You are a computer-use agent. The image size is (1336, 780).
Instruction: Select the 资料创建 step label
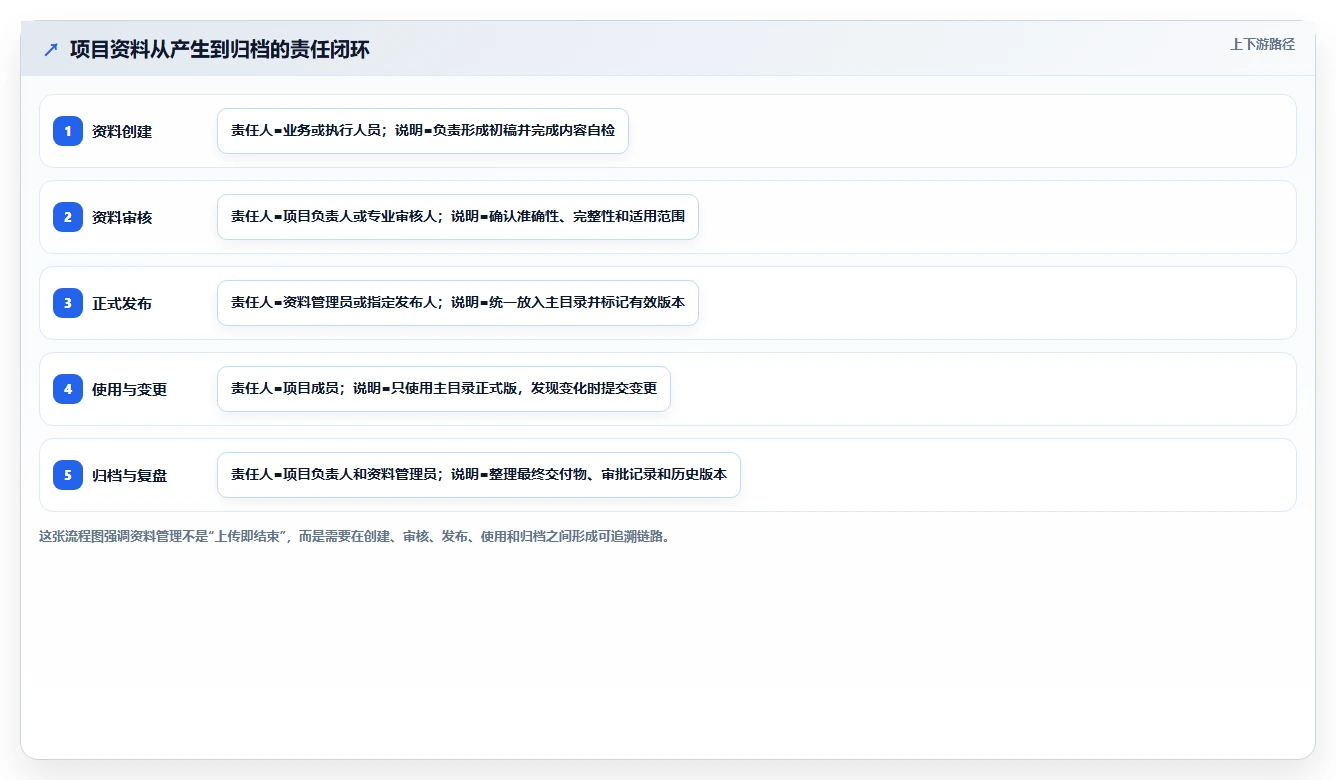click(x=122, y=131)
